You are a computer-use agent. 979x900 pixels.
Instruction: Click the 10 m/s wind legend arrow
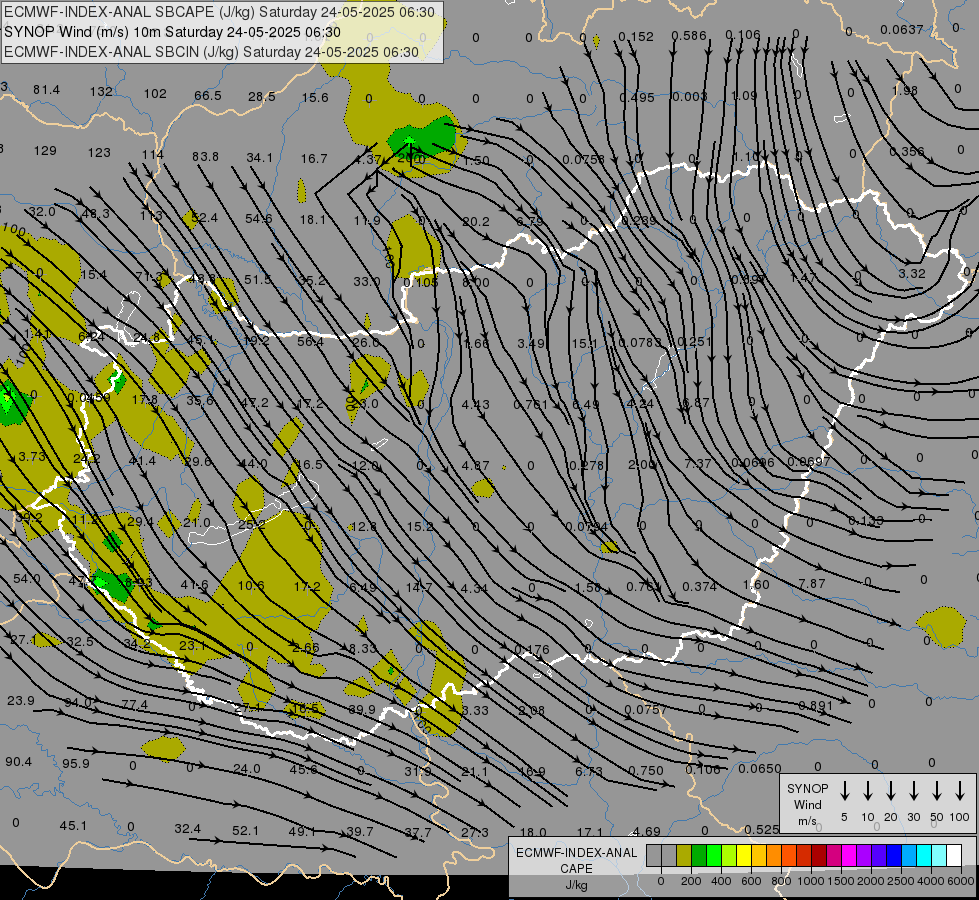(x=867, y=790)
